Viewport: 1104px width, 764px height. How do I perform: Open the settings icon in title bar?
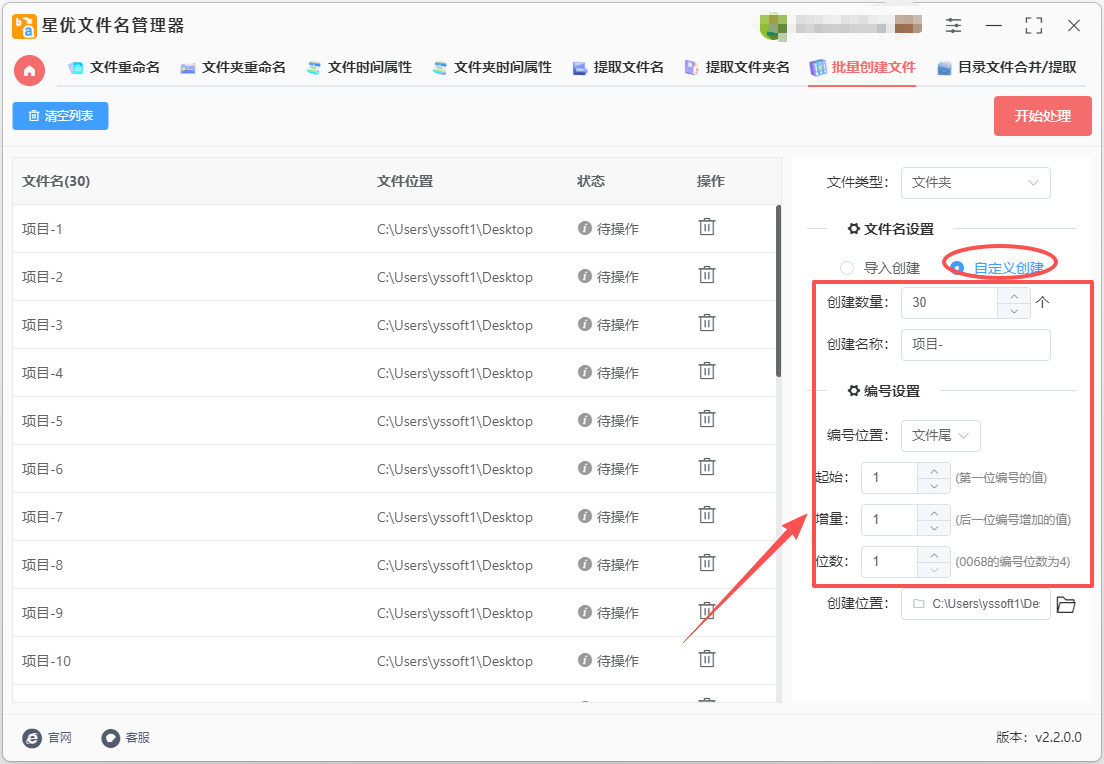954,26
